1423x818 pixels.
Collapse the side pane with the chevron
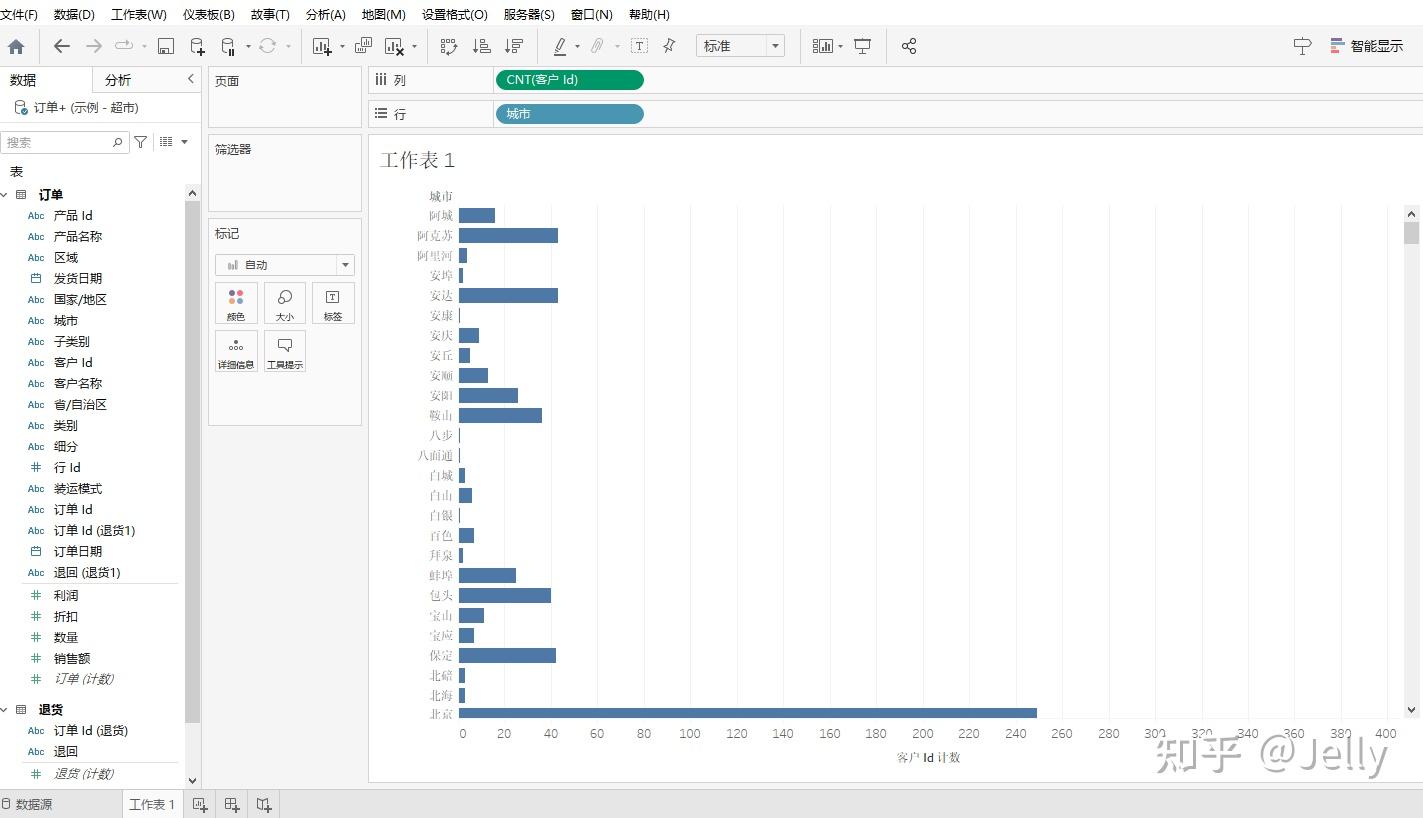tap(191, 79)
